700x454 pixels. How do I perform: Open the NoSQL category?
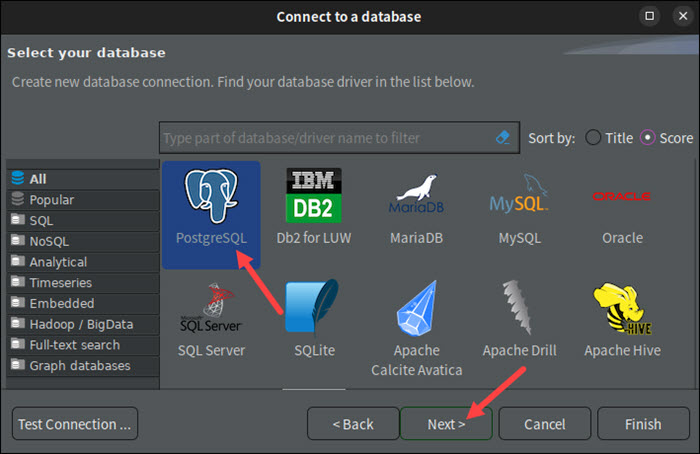coord(83,241)
